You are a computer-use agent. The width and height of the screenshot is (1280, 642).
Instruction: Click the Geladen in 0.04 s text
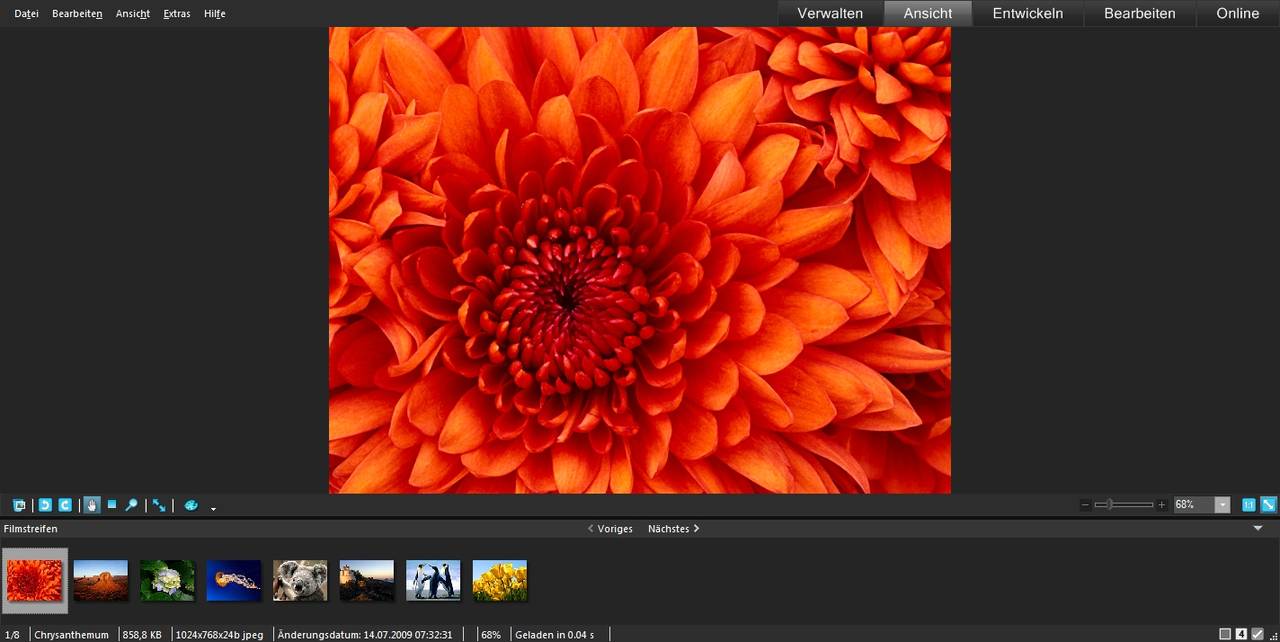tap(554, 635)
